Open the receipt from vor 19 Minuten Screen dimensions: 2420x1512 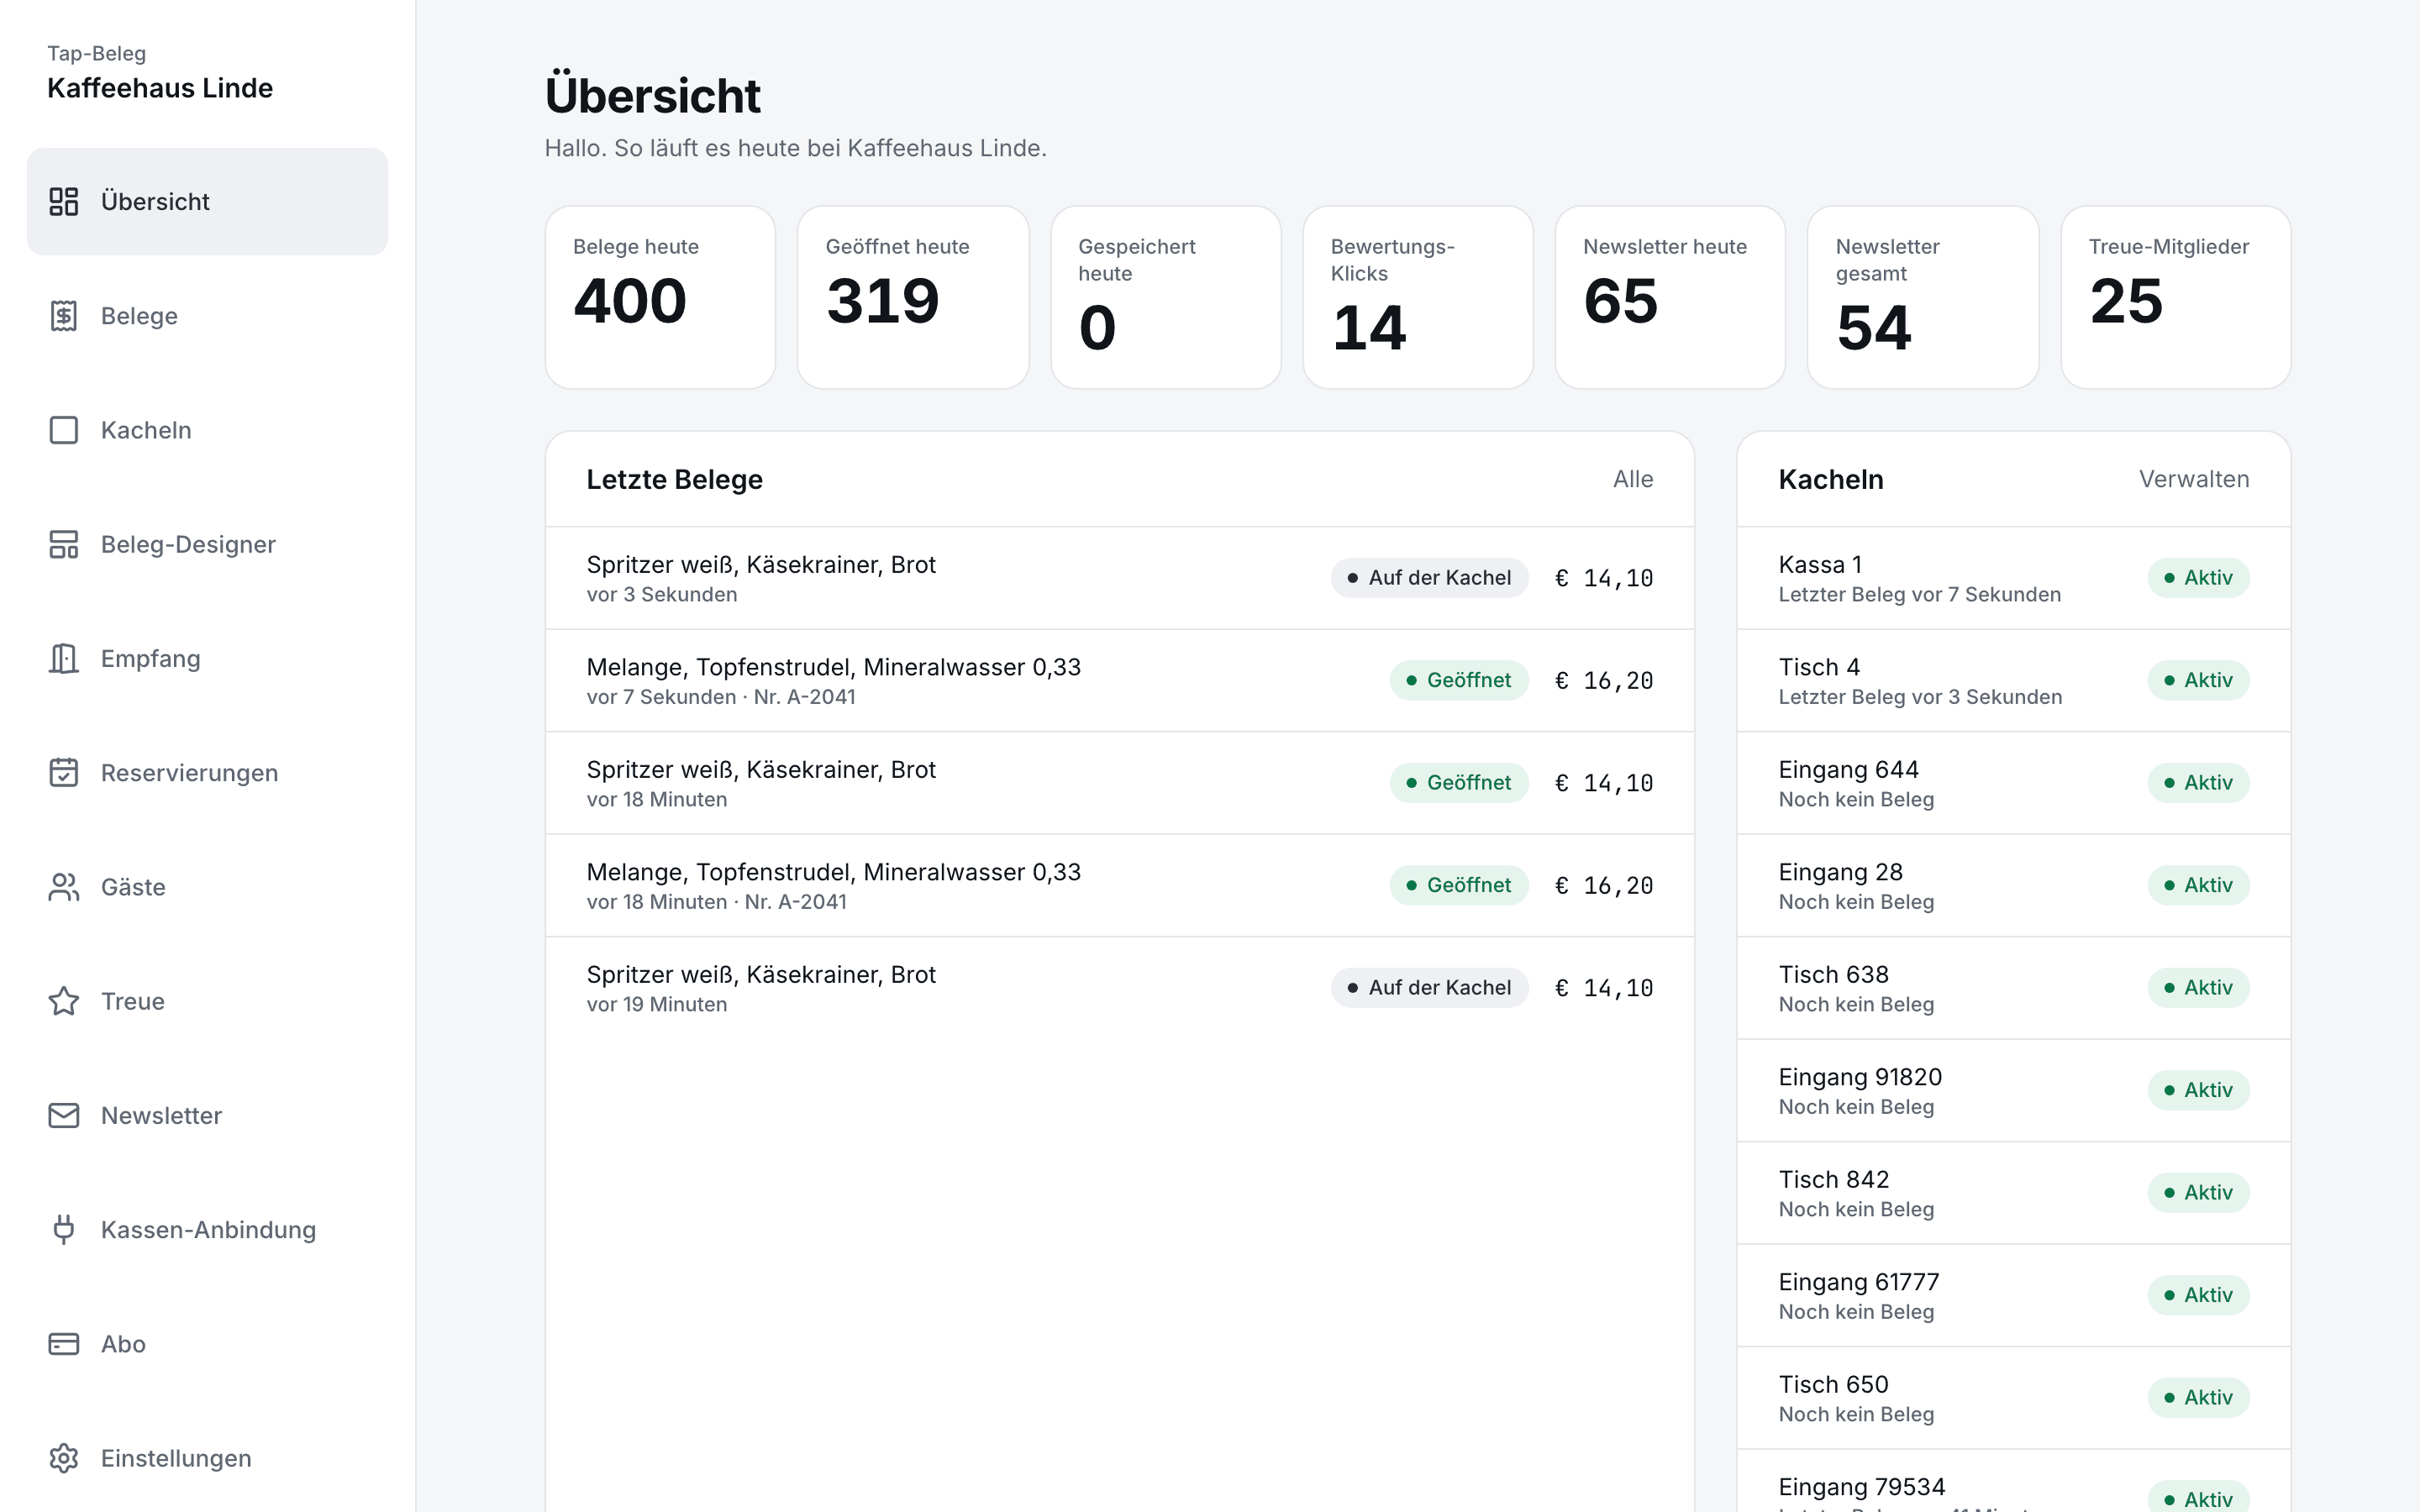1120,988
